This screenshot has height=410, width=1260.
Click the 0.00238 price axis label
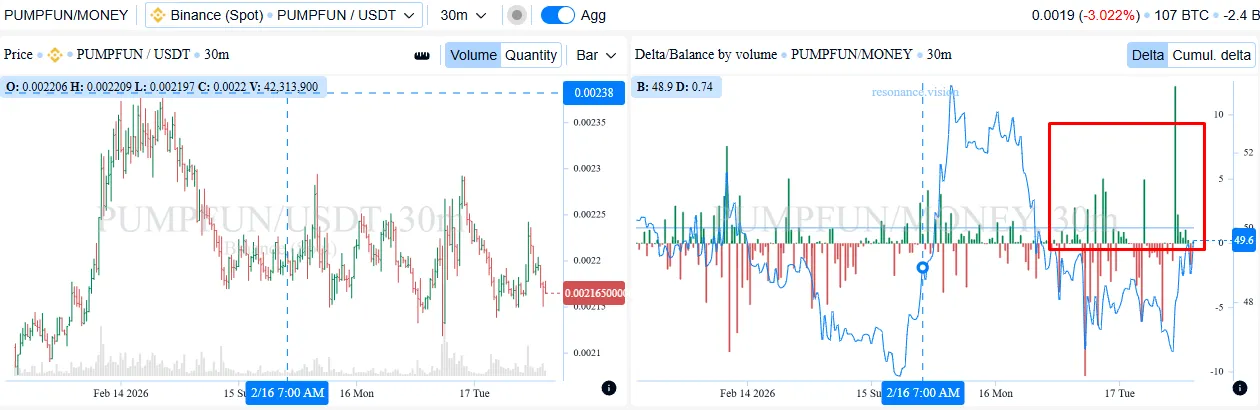(594, 93)
